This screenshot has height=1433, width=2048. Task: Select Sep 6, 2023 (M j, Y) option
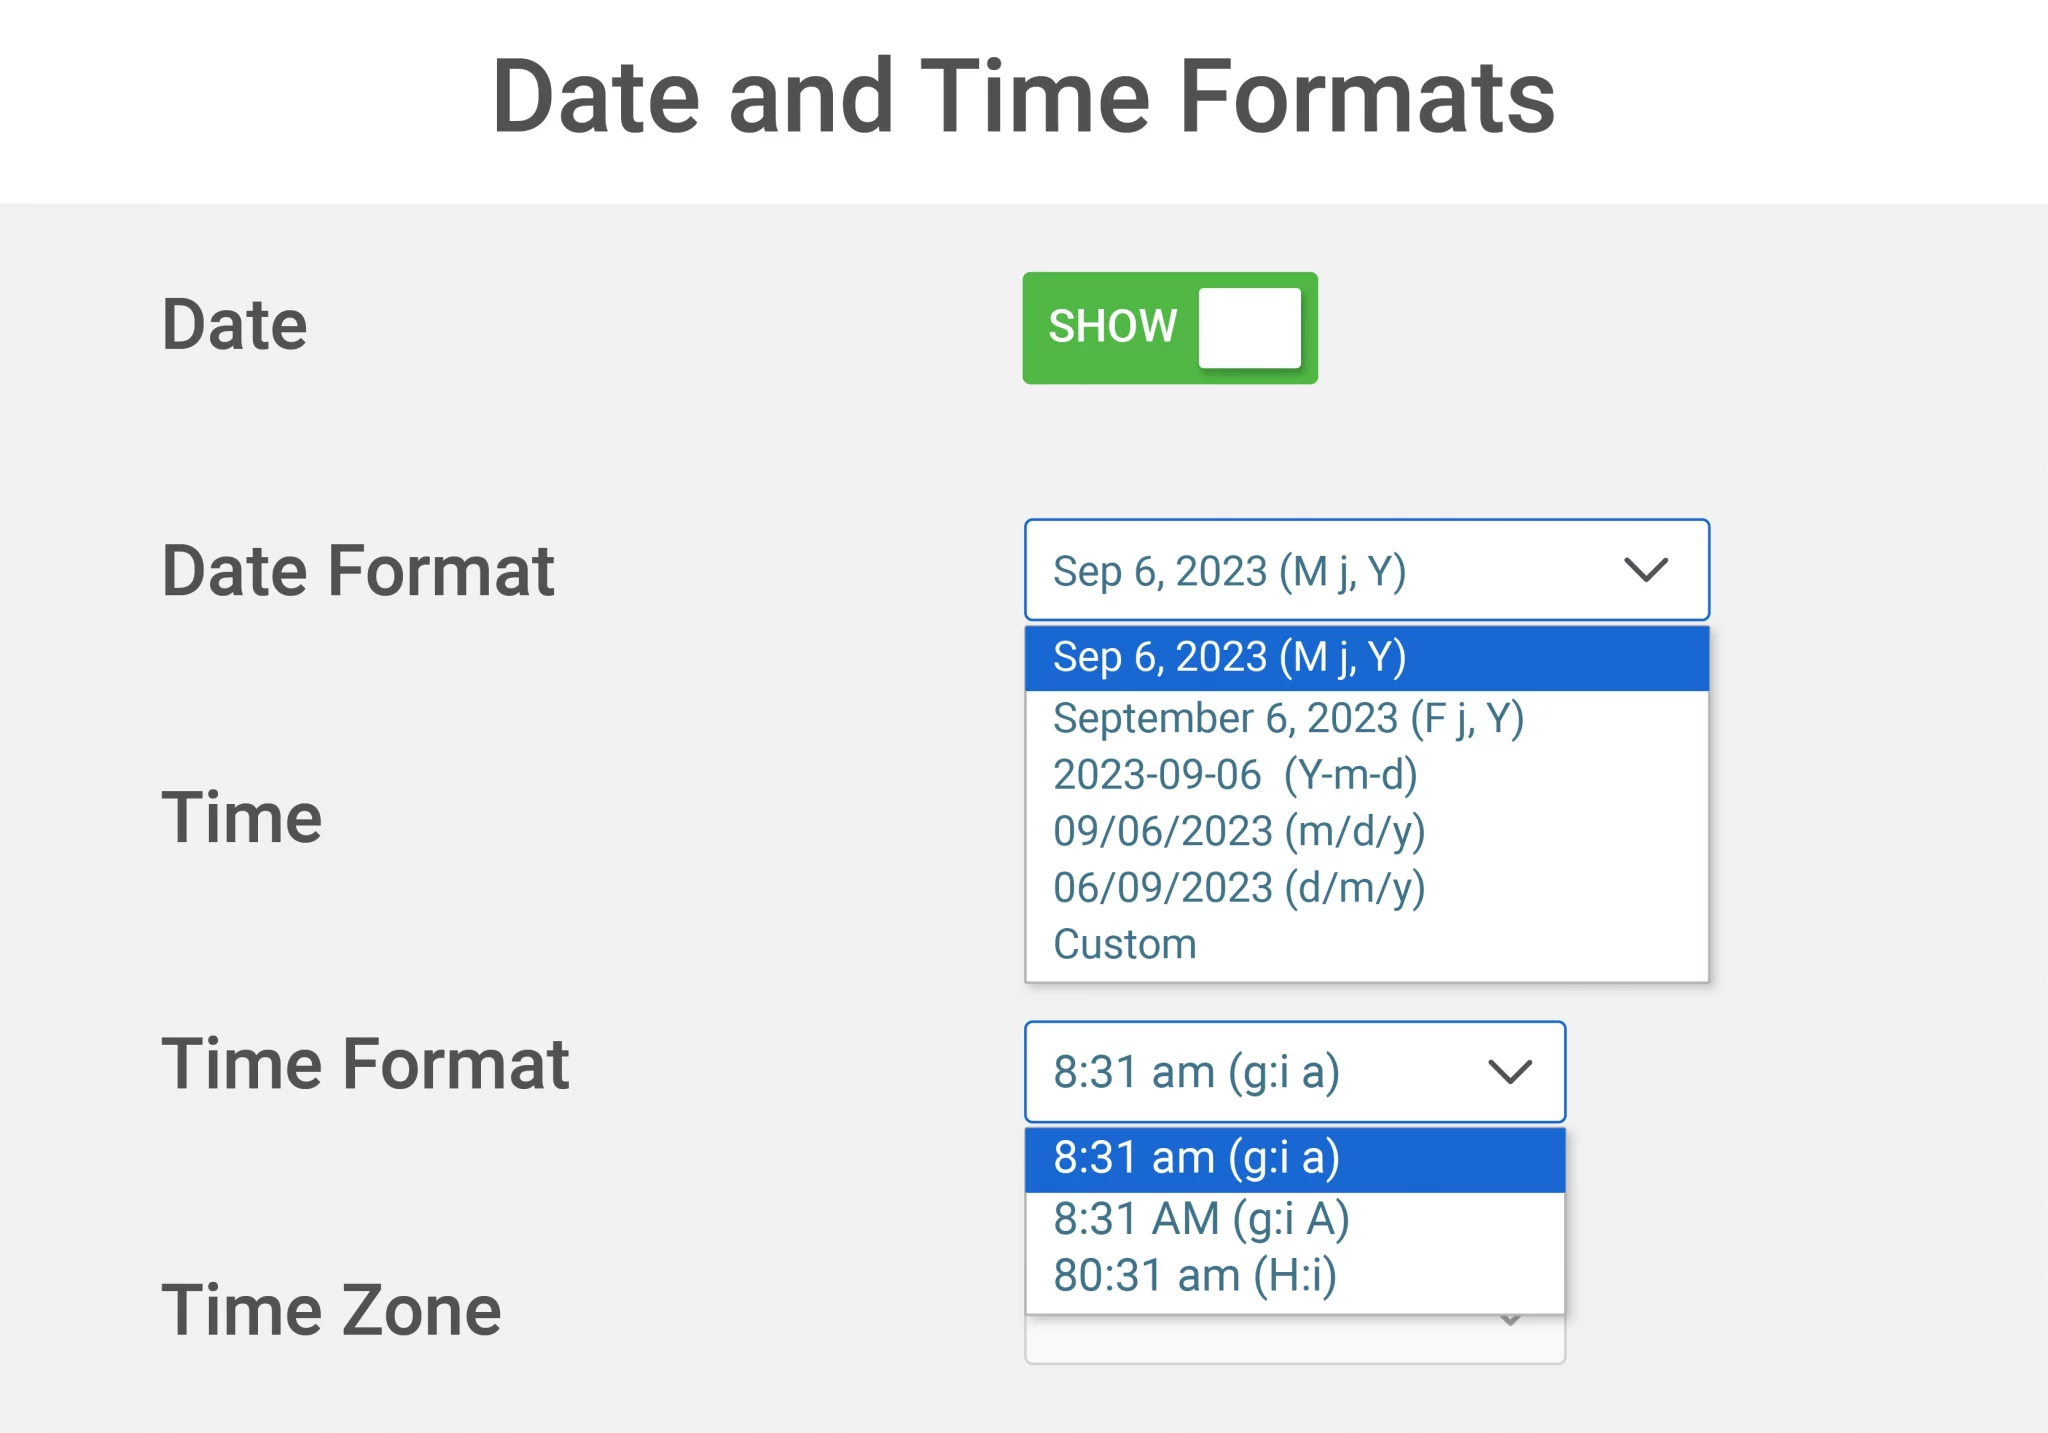(1366, 658)
